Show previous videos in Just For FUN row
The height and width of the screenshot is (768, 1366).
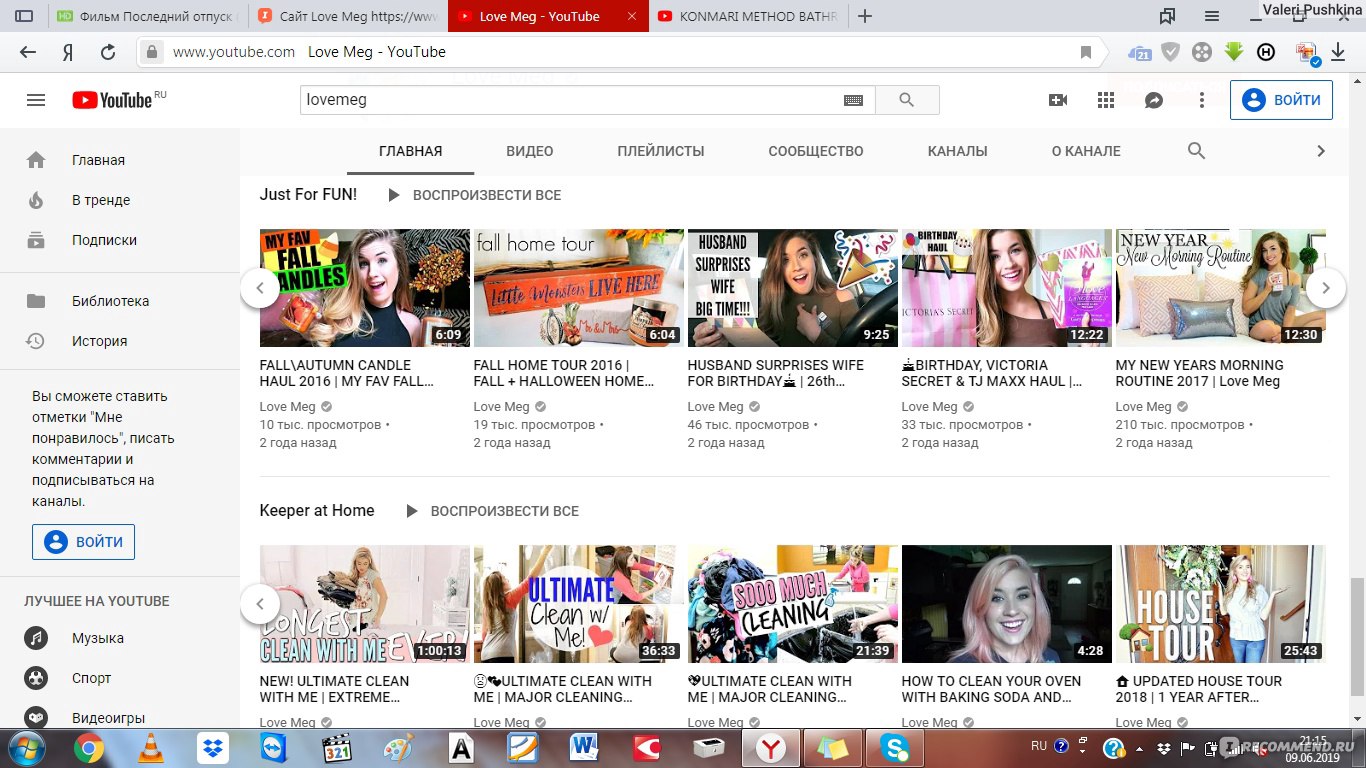(x=260, y=288)
